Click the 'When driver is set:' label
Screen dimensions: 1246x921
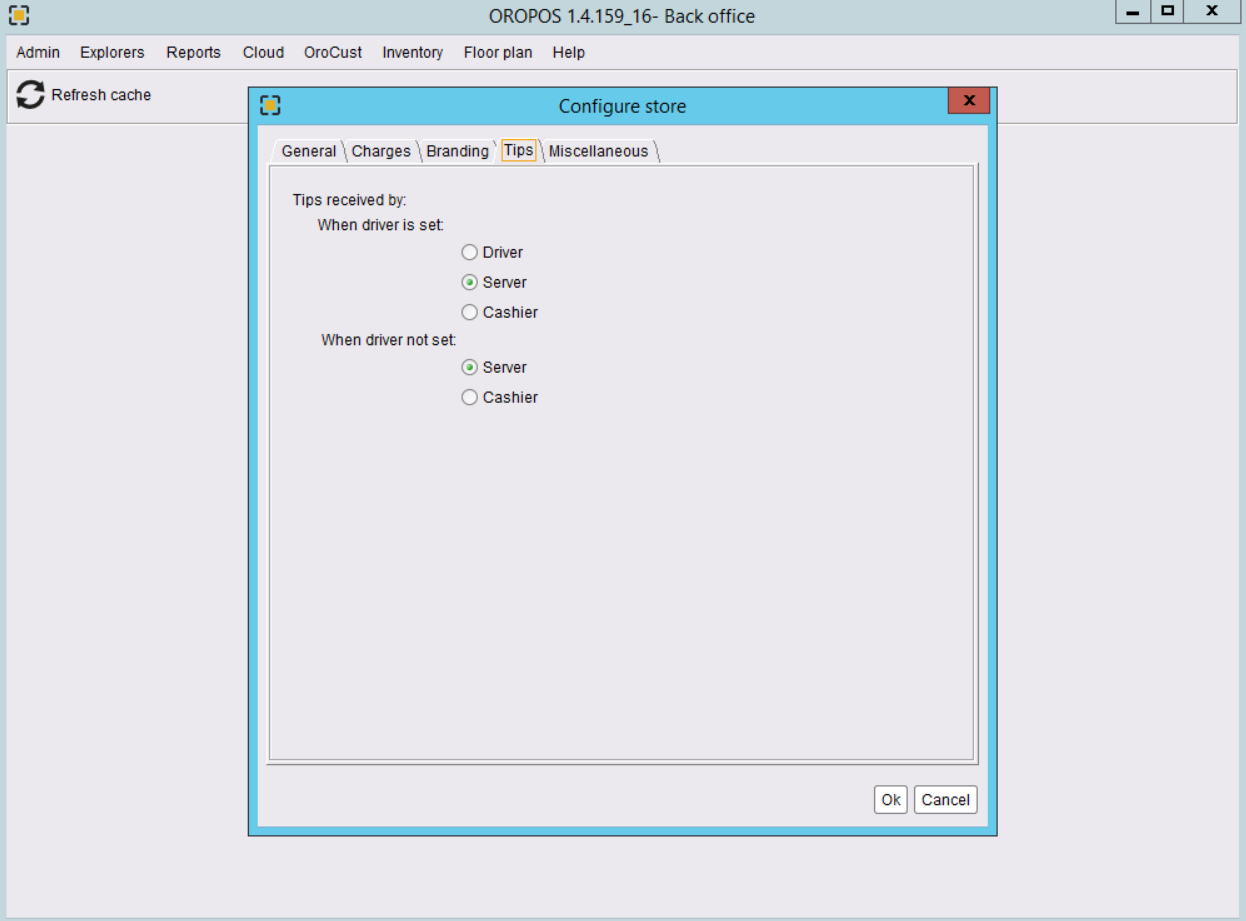pos(380,226)
